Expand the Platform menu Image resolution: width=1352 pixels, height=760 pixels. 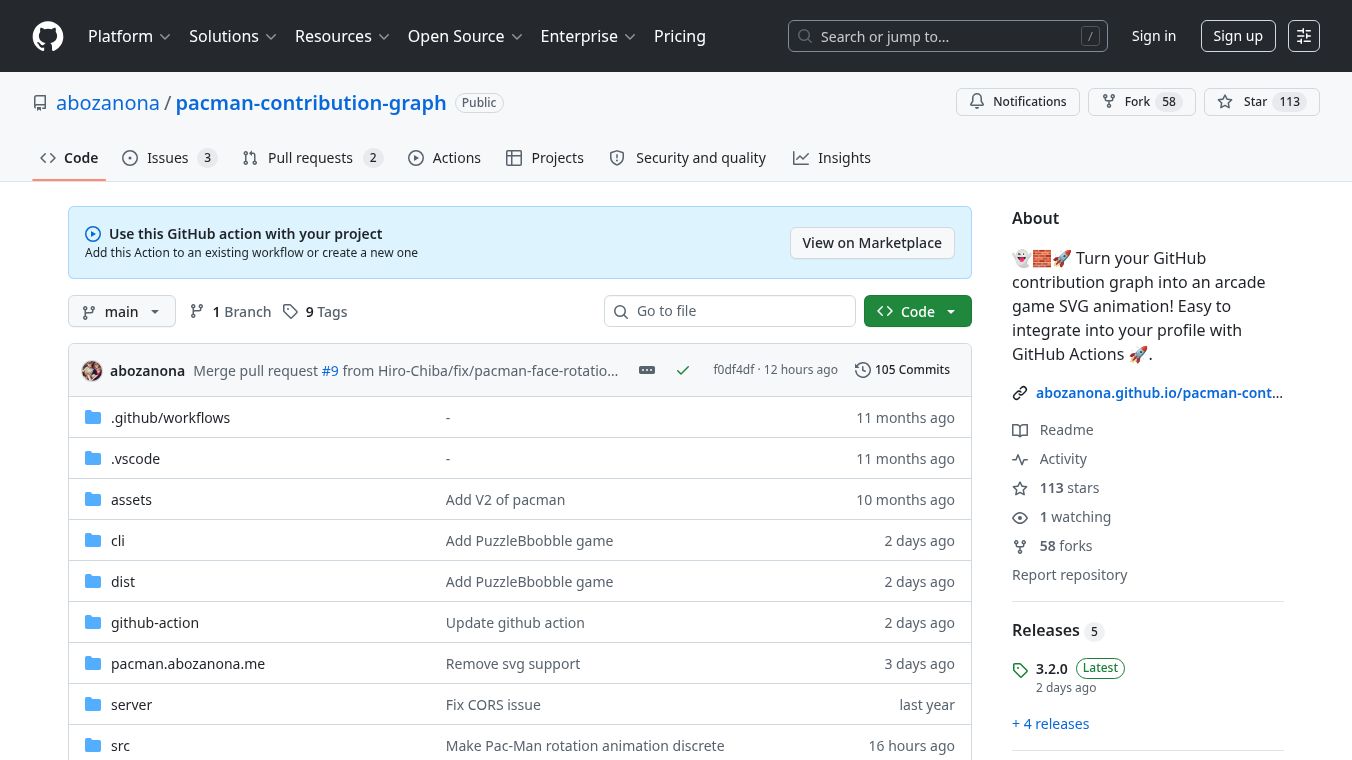tap(129, 36)
